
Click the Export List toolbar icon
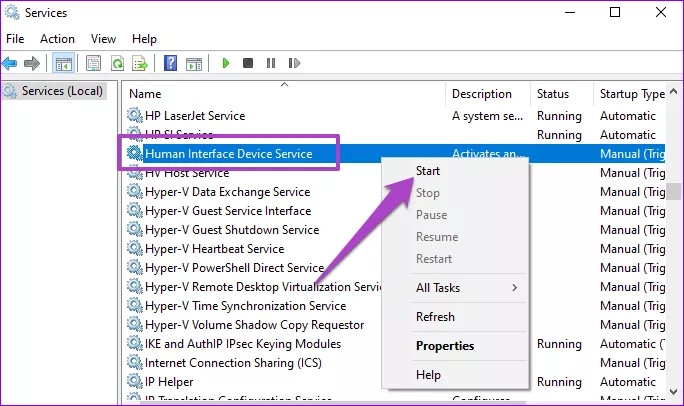tap(140, 64)
